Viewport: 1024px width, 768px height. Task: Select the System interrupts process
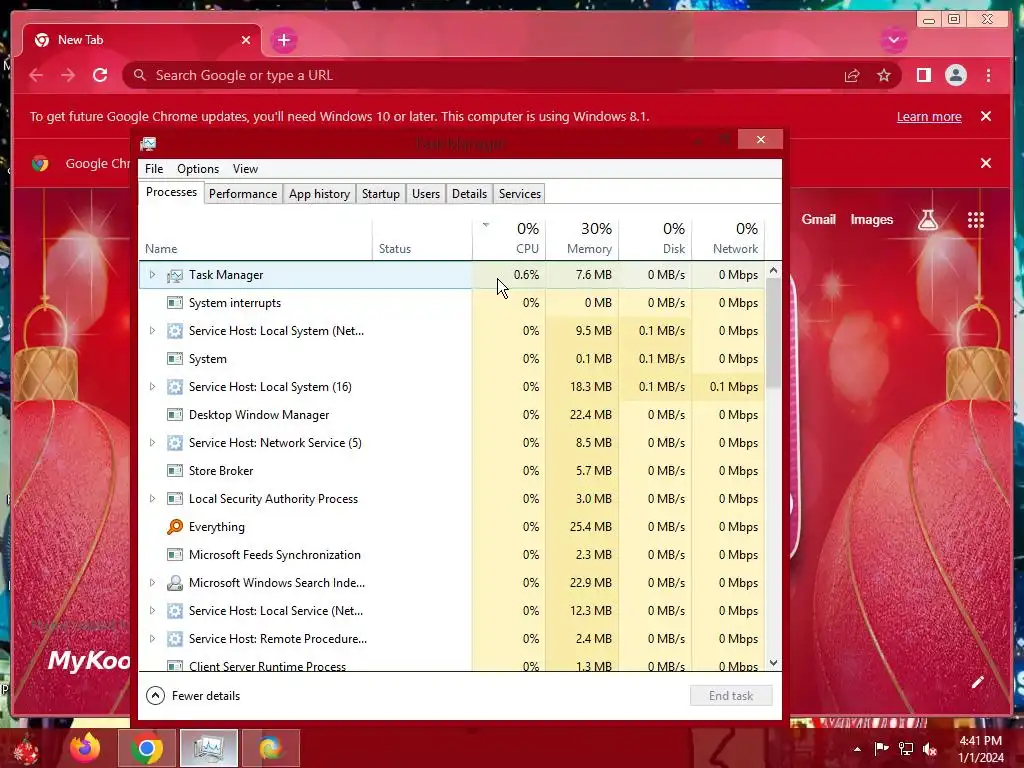tap(452, 303)
